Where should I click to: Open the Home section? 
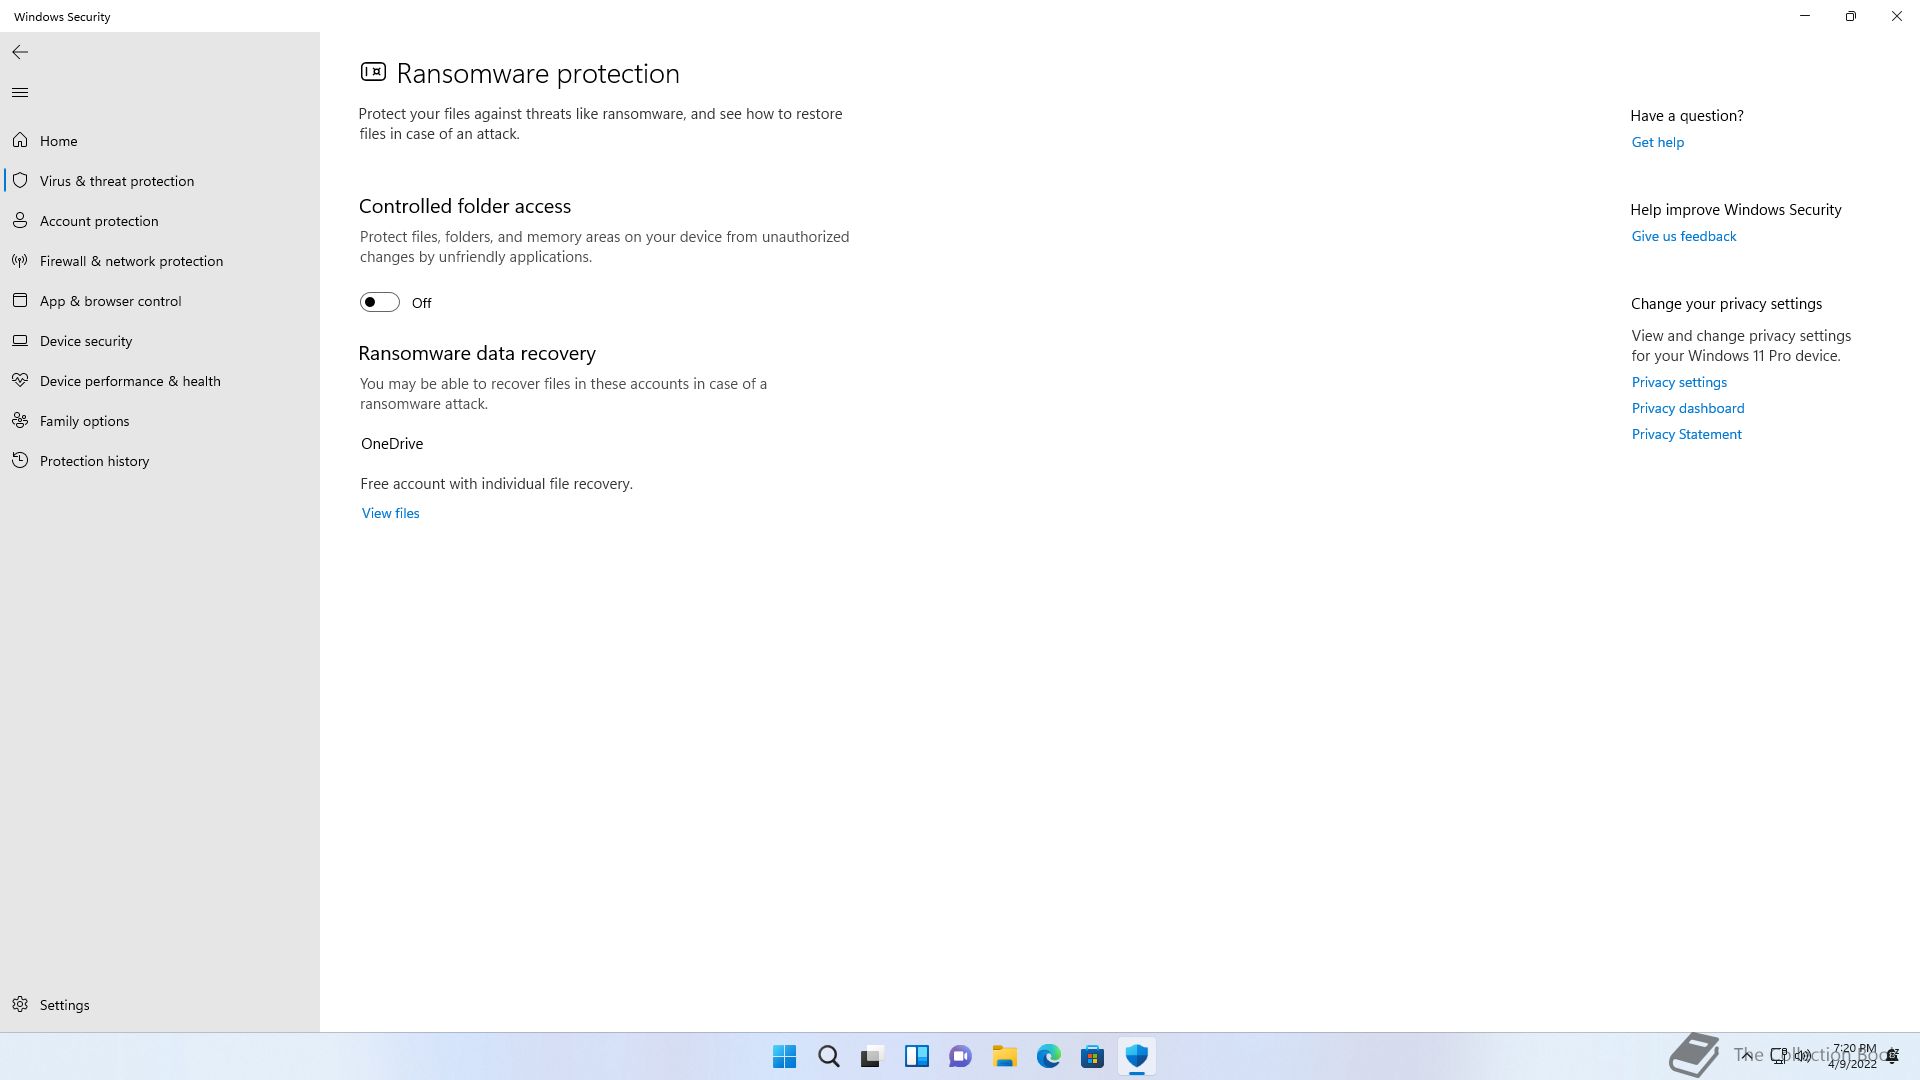pyautogui.click(x=160, y=141)
